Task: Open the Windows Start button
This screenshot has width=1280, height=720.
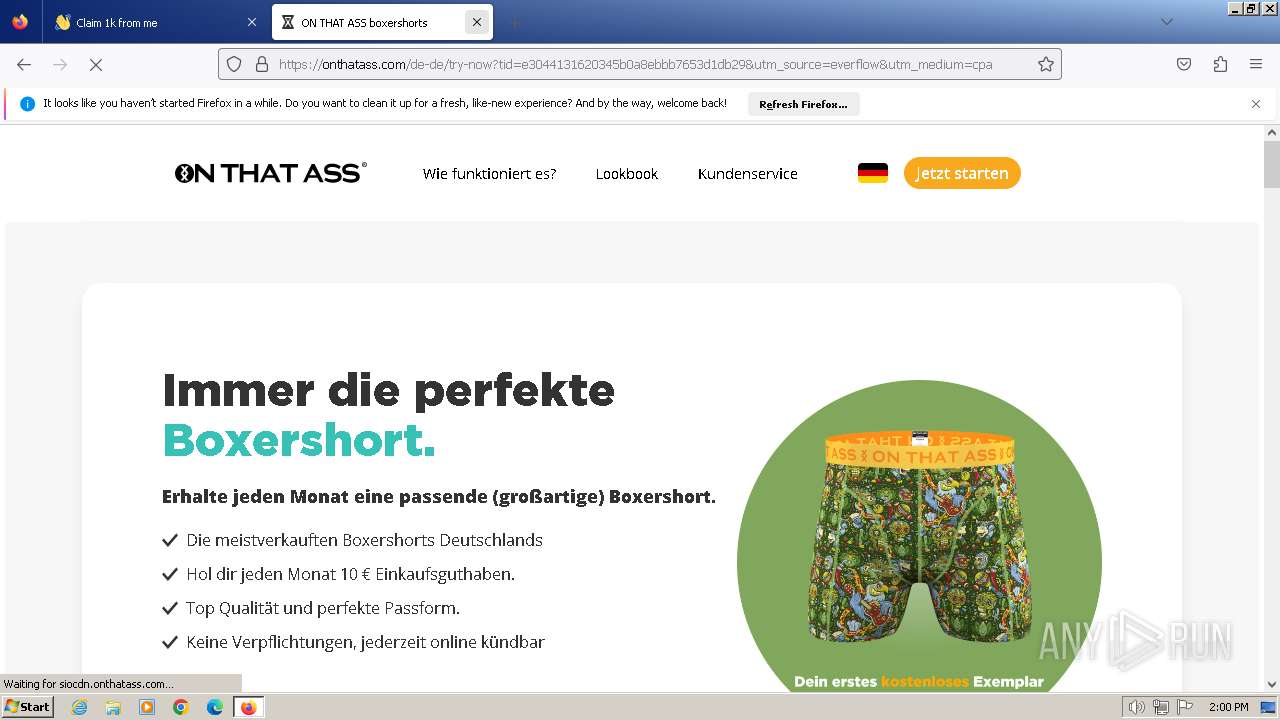Action: (28, 707)
